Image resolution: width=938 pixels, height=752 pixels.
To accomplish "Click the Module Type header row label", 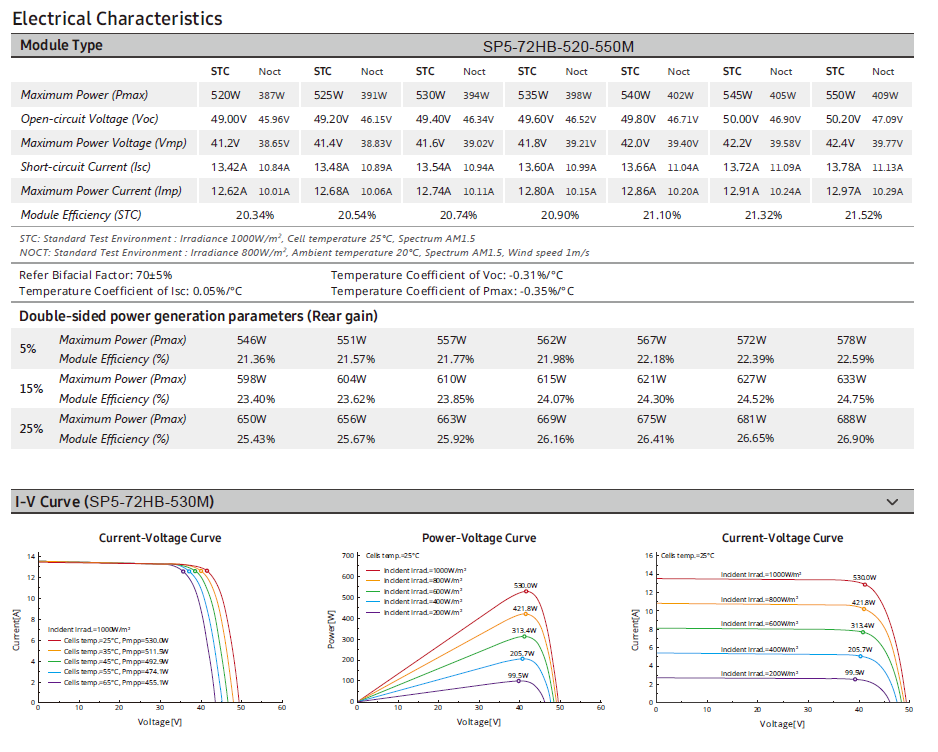I will (x=61, y=46).
